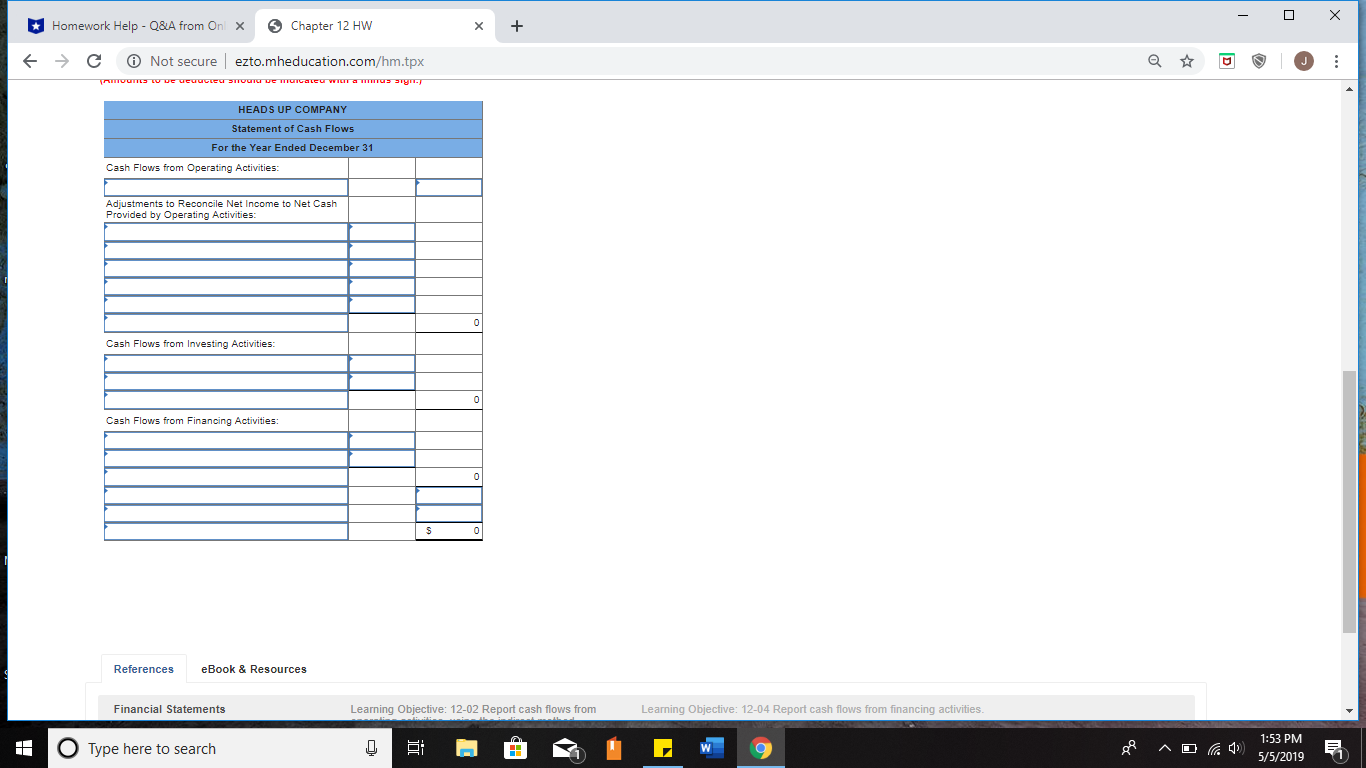This screenshot has width=1366, height=768.
Task: Click the Chrome taskbar icon
Action: coord(761,748)
